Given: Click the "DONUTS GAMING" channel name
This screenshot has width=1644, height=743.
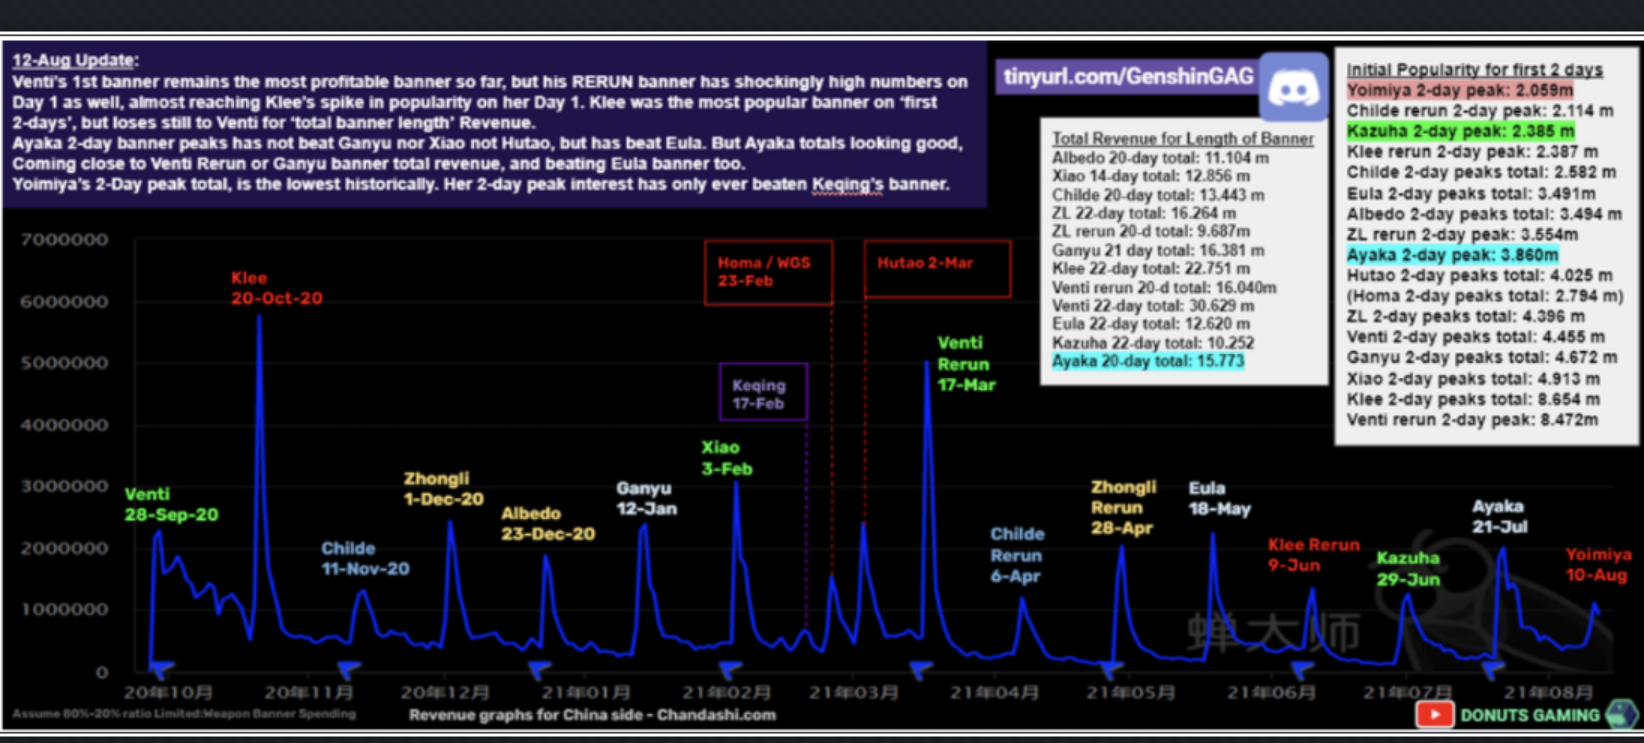Looking at the screenshot, I should pyautogui.click(x=1530, y=715).
